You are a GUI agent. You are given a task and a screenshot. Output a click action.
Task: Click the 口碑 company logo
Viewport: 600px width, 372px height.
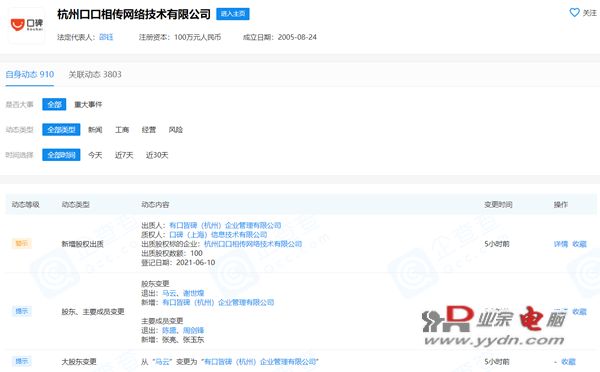coord(26,25)
